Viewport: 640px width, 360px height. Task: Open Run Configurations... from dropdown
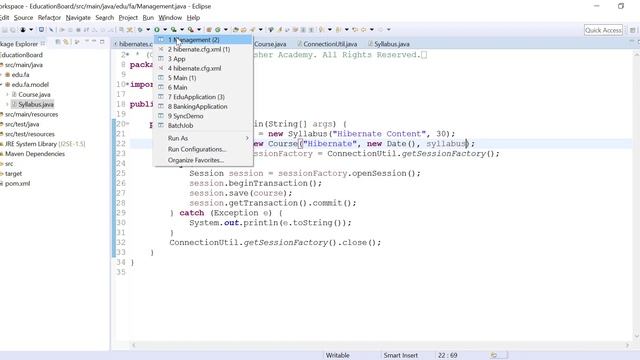tap(203, 149)
